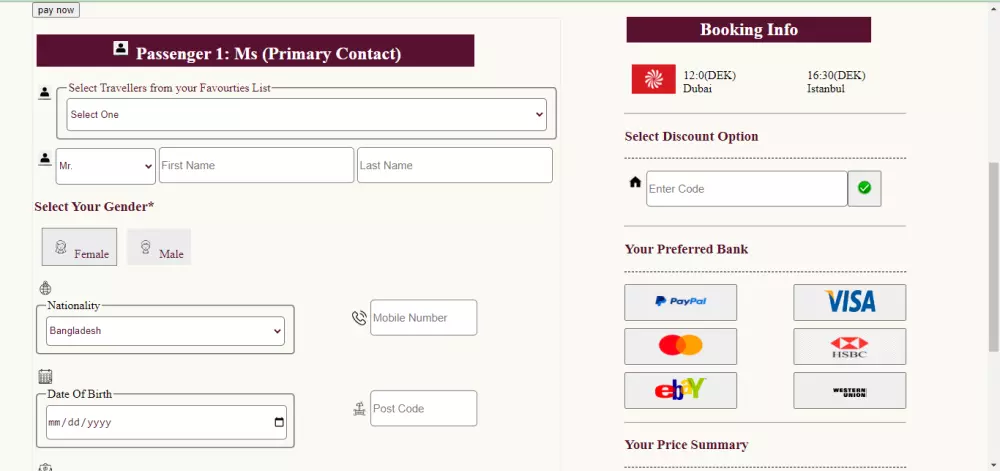Click the green discount code checkmark
Image resolution: width=1000 pixels, height=471 pixels.
(x=864, y=188)
